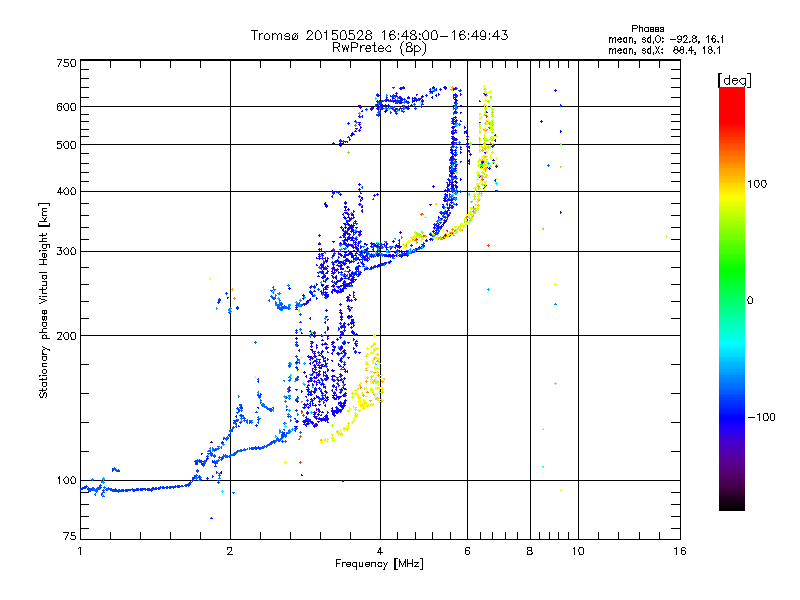Image resolution: width=800 pixels, height=600 pixels.
Task: Click the colorbar tick label '0'
Action: click(750, 301)
